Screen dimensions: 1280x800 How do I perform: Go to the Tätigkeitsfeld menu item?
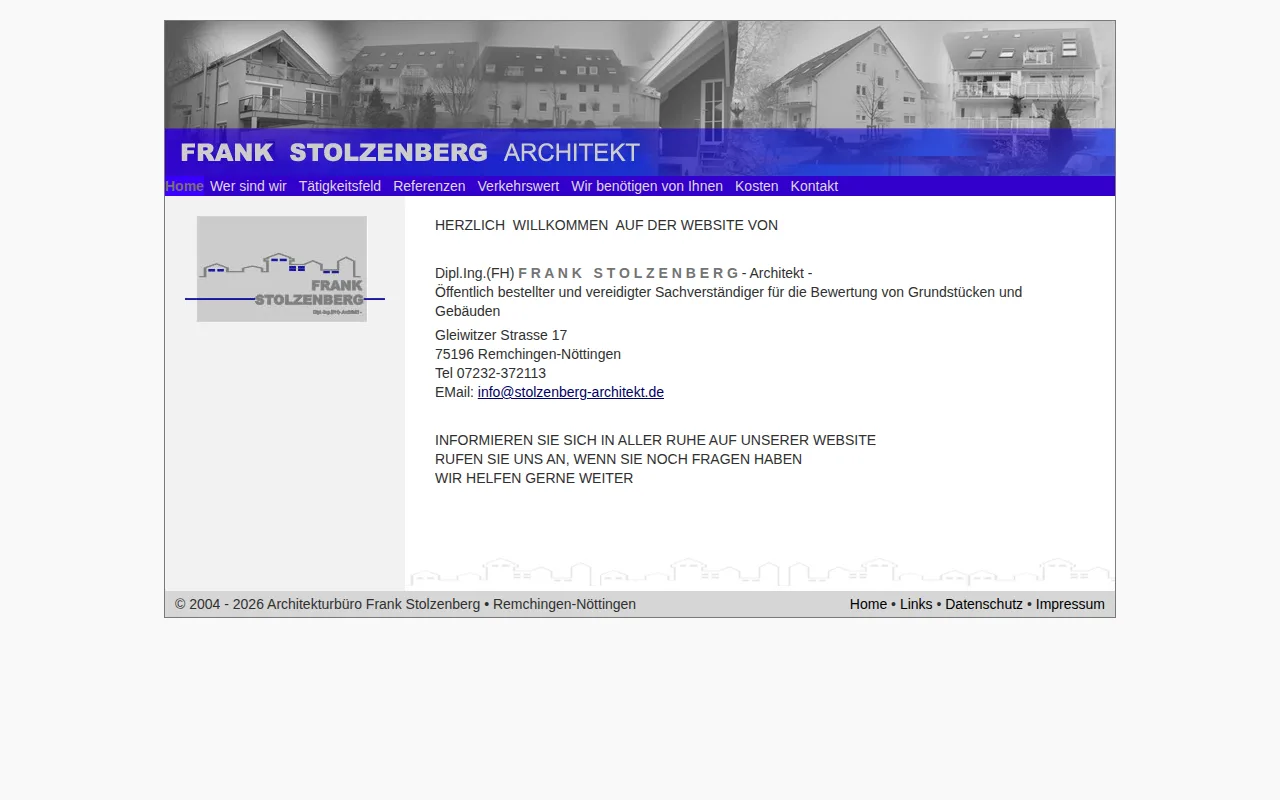click(x=340, y=186)
